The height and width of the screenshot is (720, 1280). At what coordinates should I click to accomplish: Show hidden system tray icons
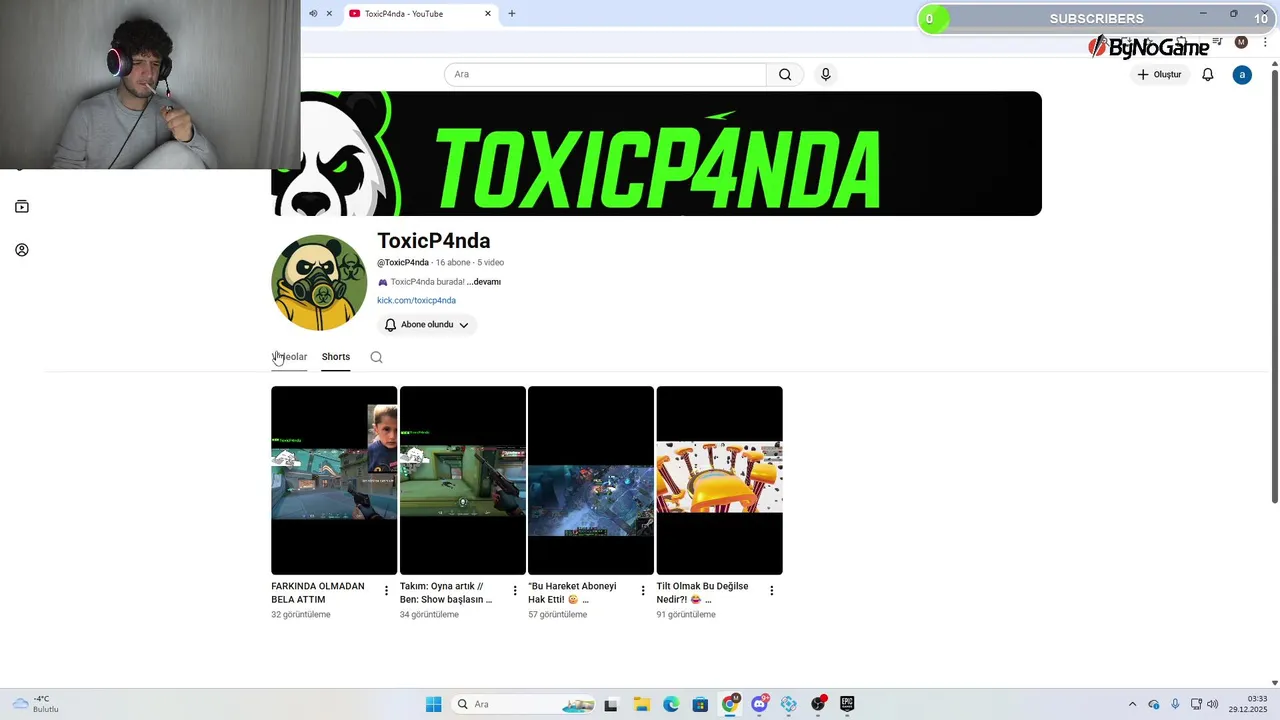click(1132, 704)
